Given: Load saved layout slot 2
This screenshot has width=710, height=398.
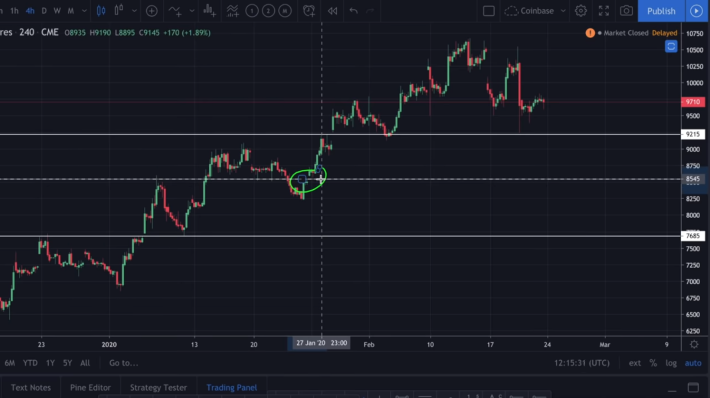Looking at the screenshot, I should point(268,11).
